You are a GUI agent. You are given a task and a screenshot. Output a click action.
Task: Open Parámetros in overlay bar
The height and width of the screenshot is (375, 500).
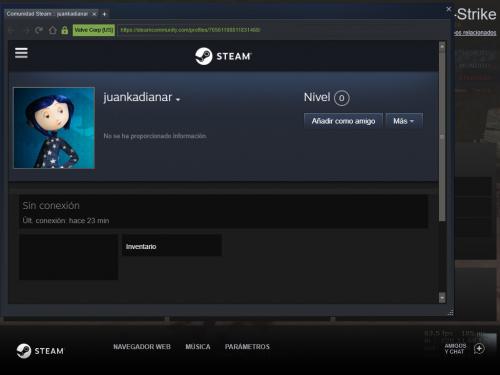(247, 347)
